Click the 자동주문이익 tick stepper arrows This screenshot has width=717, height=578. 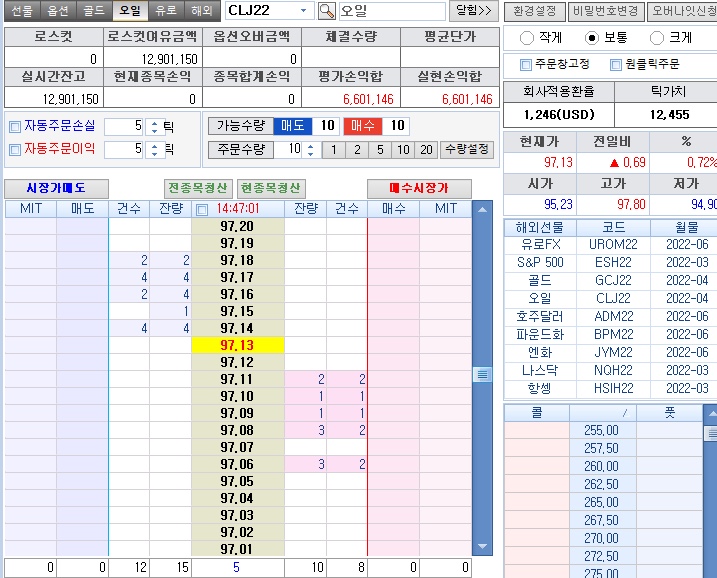tap(153, 149)
